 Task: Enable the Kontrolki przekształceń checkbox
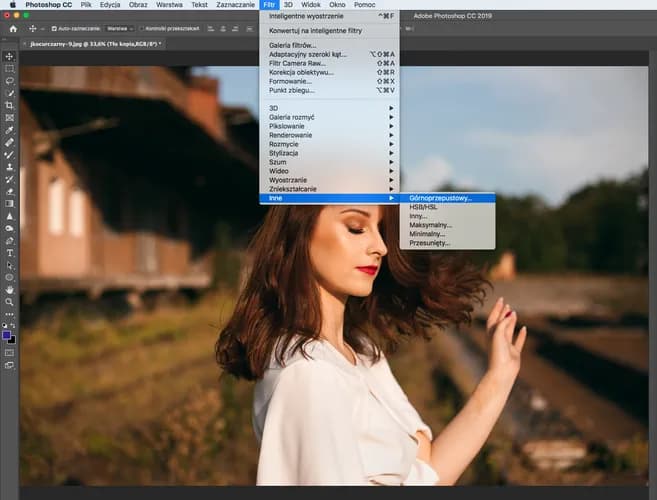(143, 29)
